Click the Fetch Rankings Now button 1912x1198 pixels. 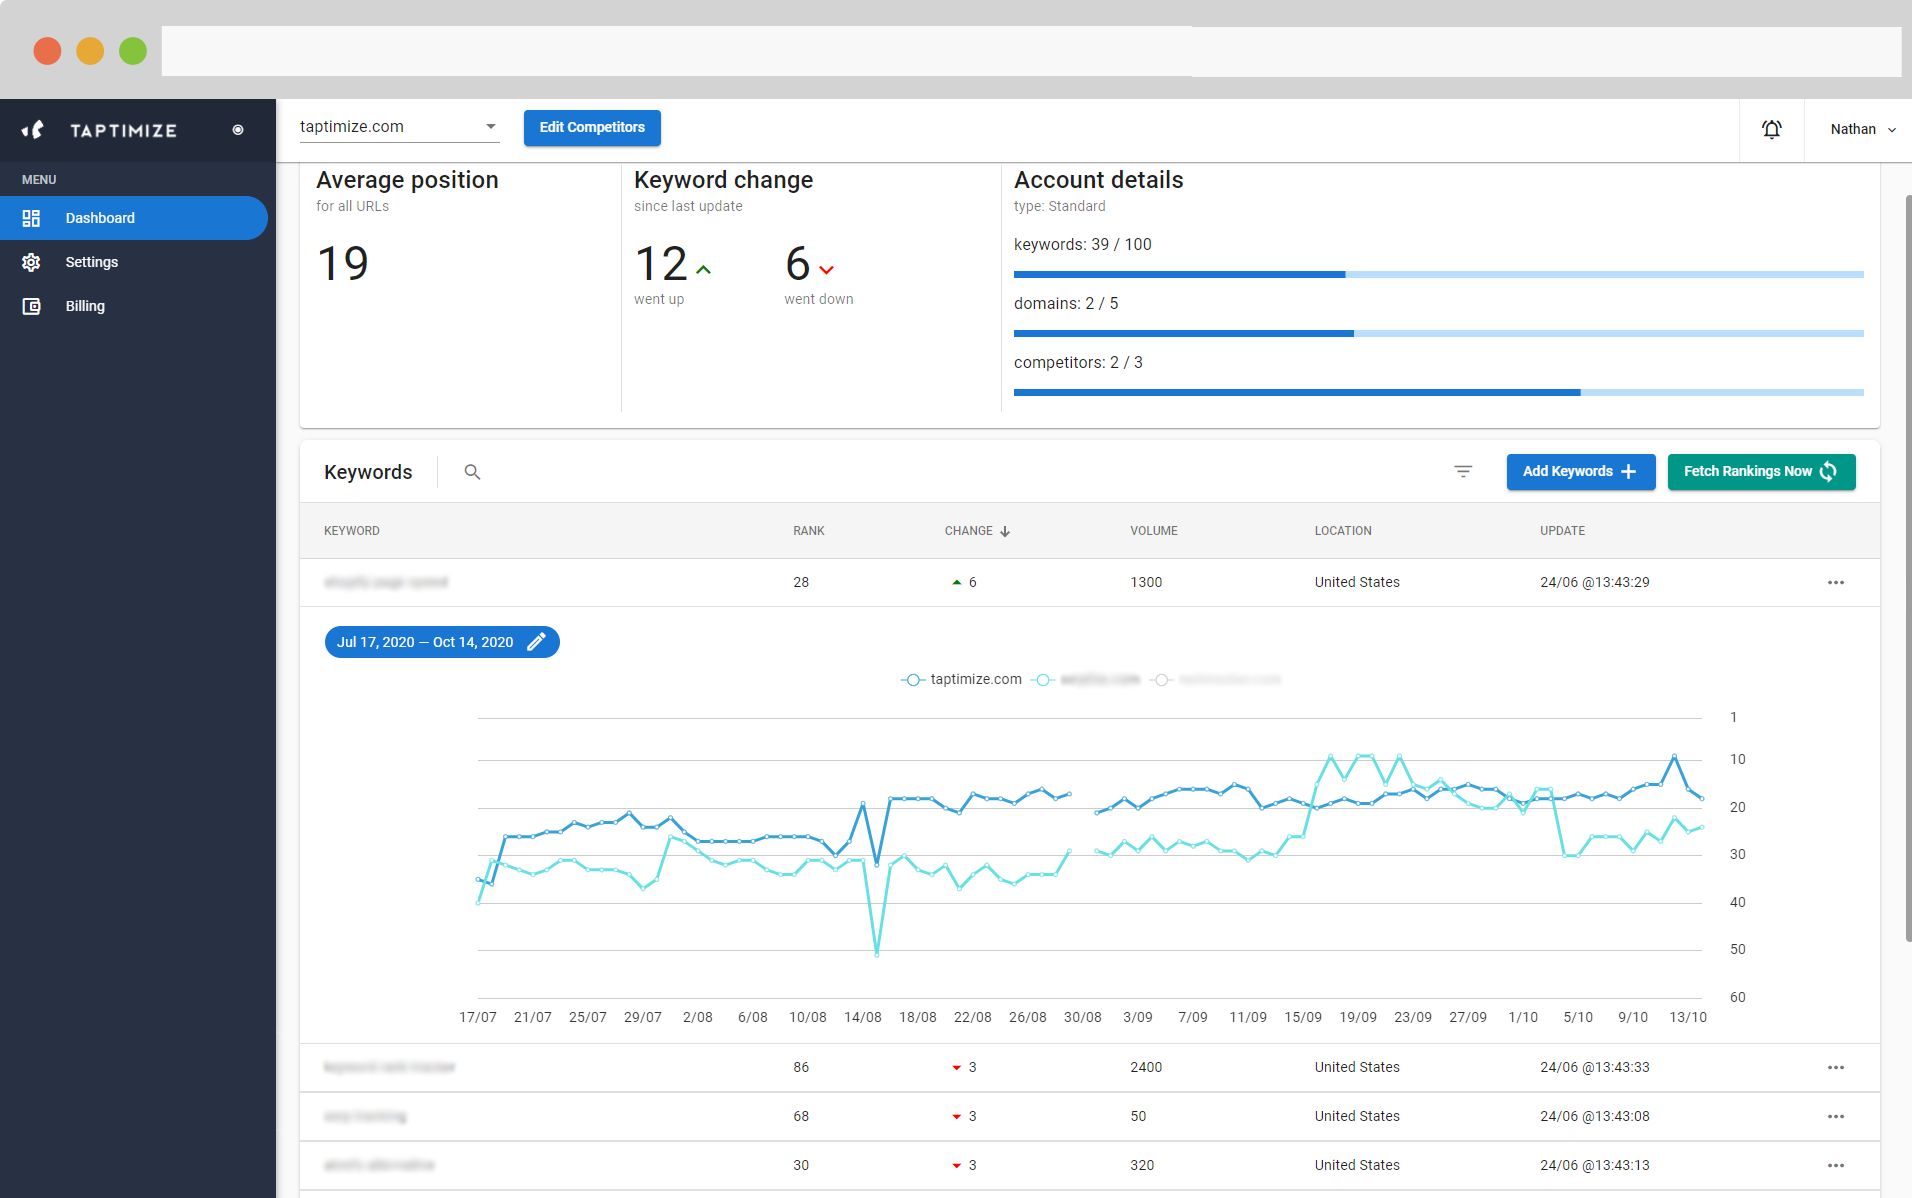[1761, 472]
